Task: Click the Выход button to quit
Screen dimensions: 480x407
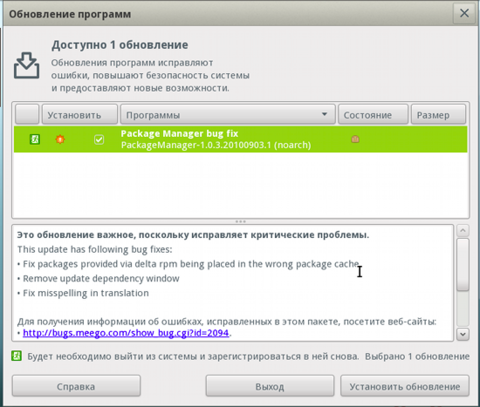Action: click(270, 386)
